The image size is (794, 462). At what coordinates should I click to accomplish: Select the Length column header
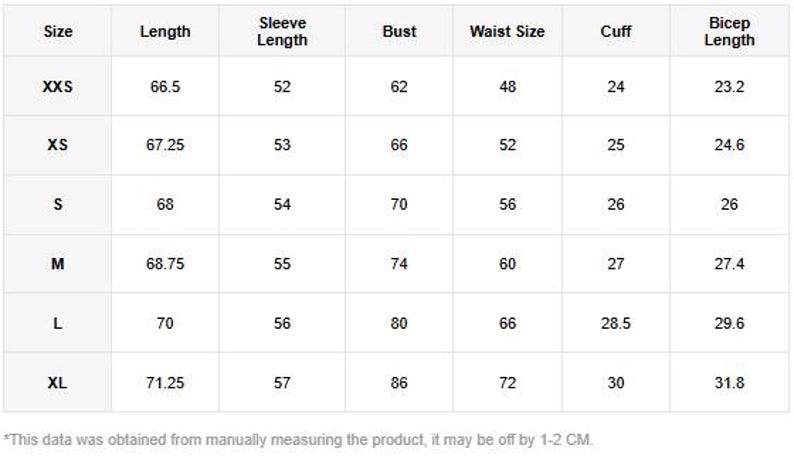pos(165,31)
